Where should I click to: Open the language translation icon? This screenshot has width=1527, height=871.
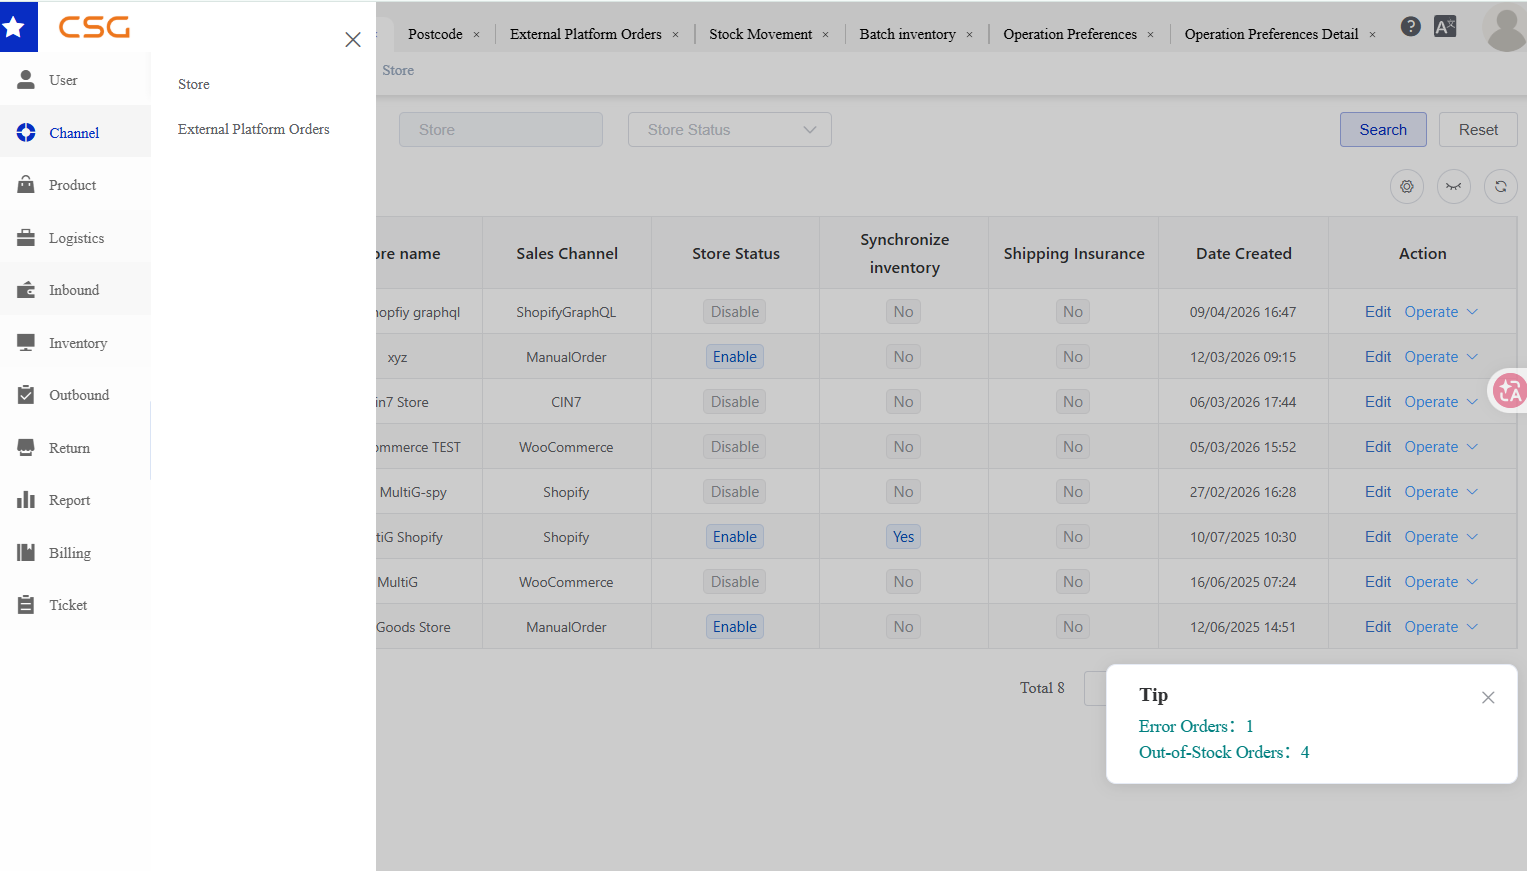pos(1445,27)
